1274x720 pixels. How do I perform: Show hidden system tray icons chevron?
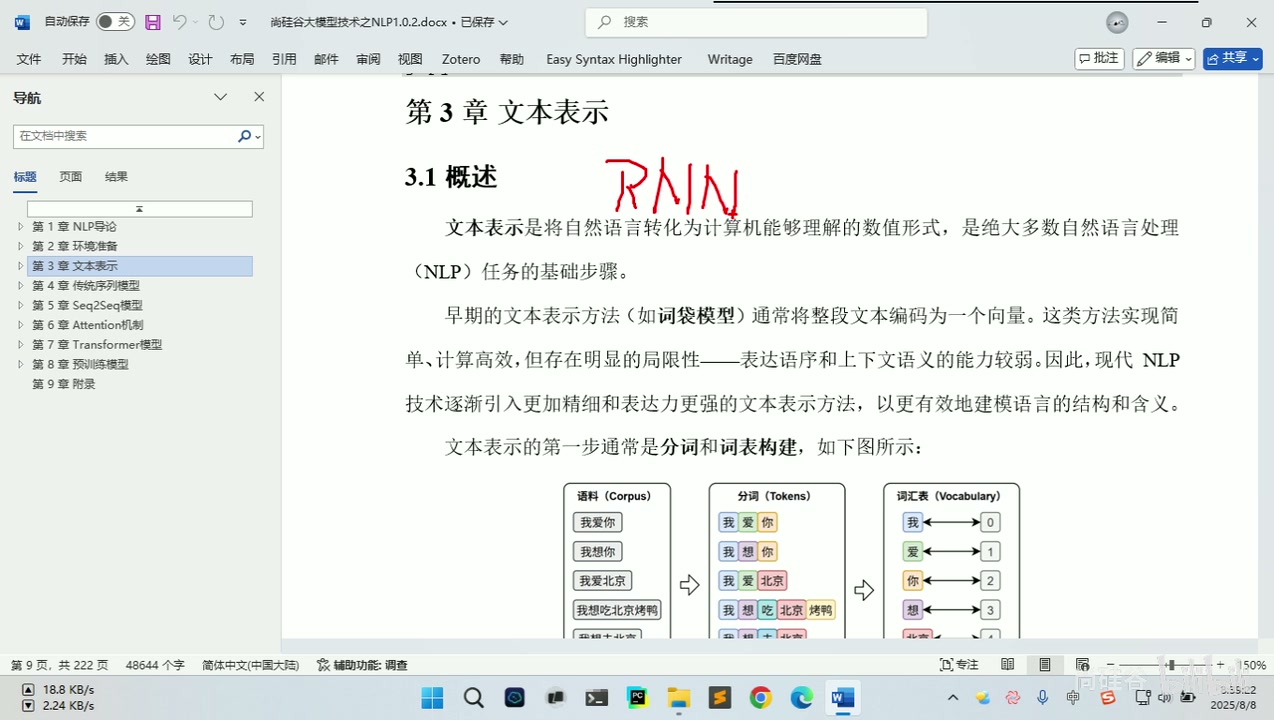[953, 697]
